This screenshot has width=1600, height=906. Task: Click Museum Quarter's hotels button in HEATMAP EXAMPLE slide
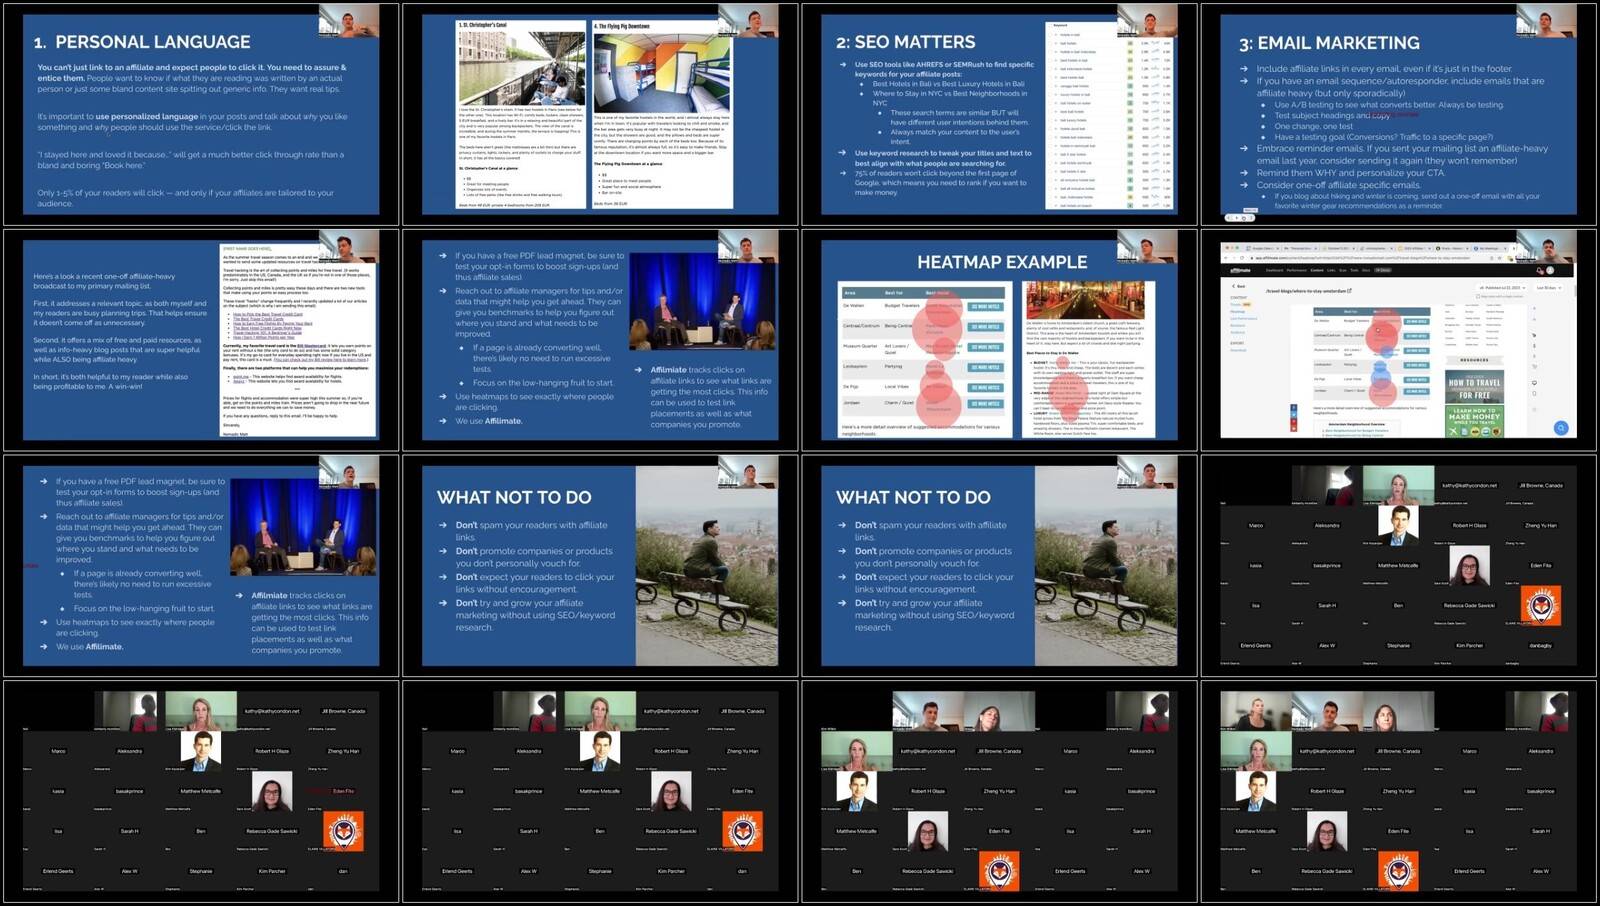coord(986,347)
